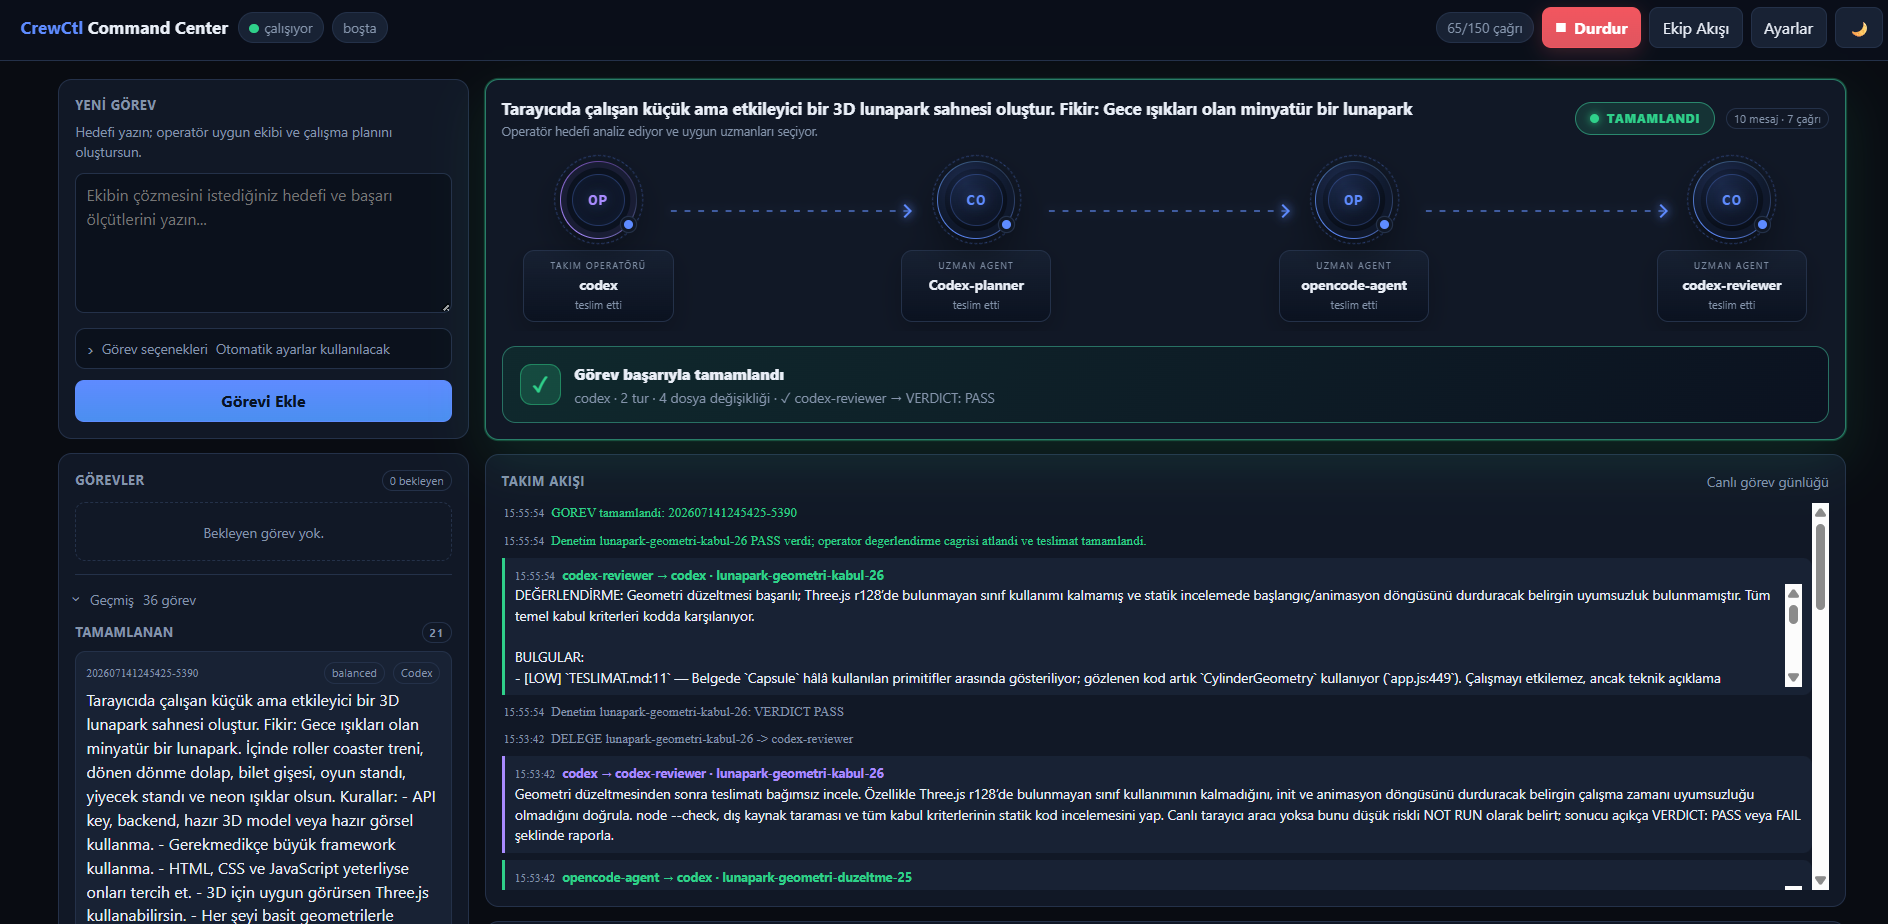Click the boşta status pill
Screen dimensions: 1888x924
coord(360,28)
